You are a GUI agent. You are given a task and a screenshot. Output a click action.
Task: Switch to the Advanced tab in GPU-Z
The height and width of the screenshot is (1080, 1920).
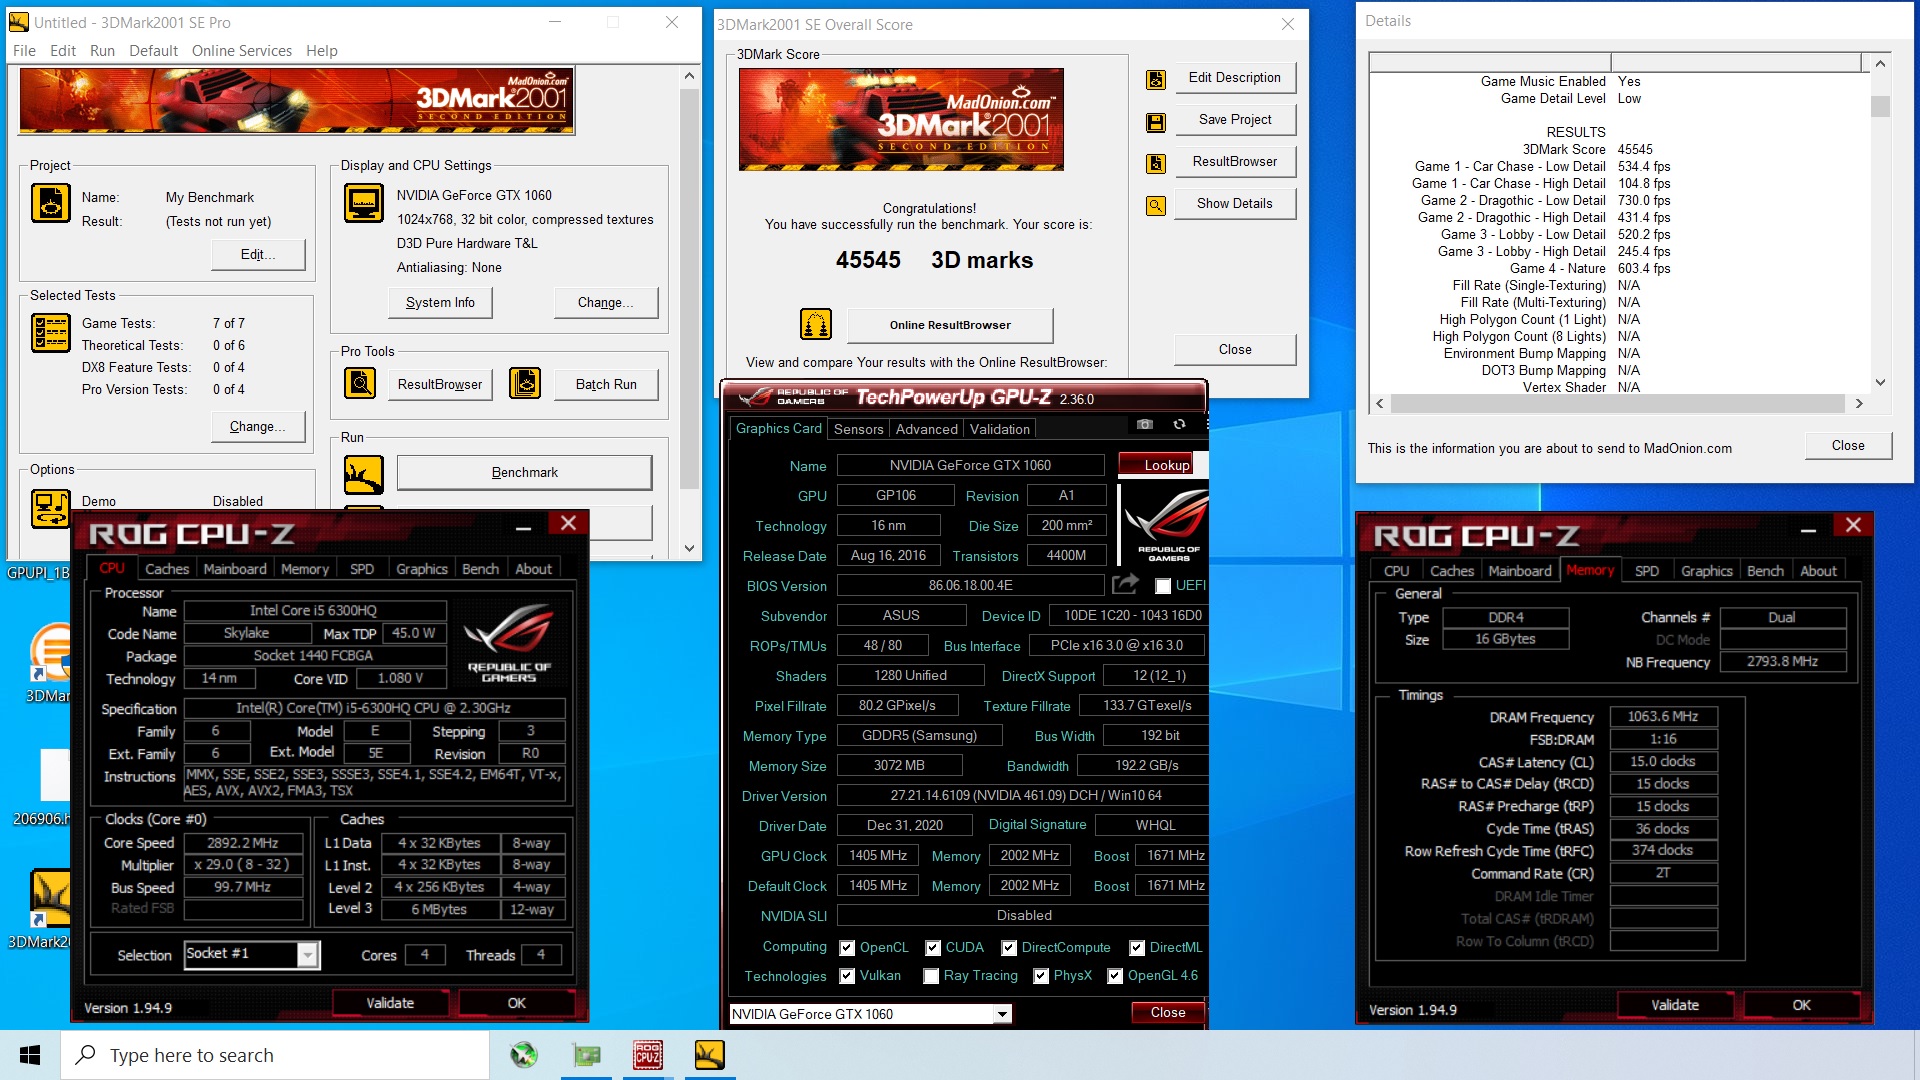coord(927,429)
